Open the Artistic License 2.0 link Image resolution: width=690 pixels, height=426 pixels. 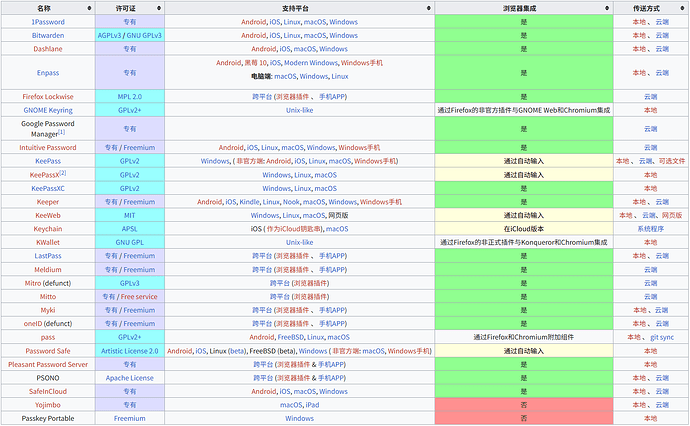(130, 351)
